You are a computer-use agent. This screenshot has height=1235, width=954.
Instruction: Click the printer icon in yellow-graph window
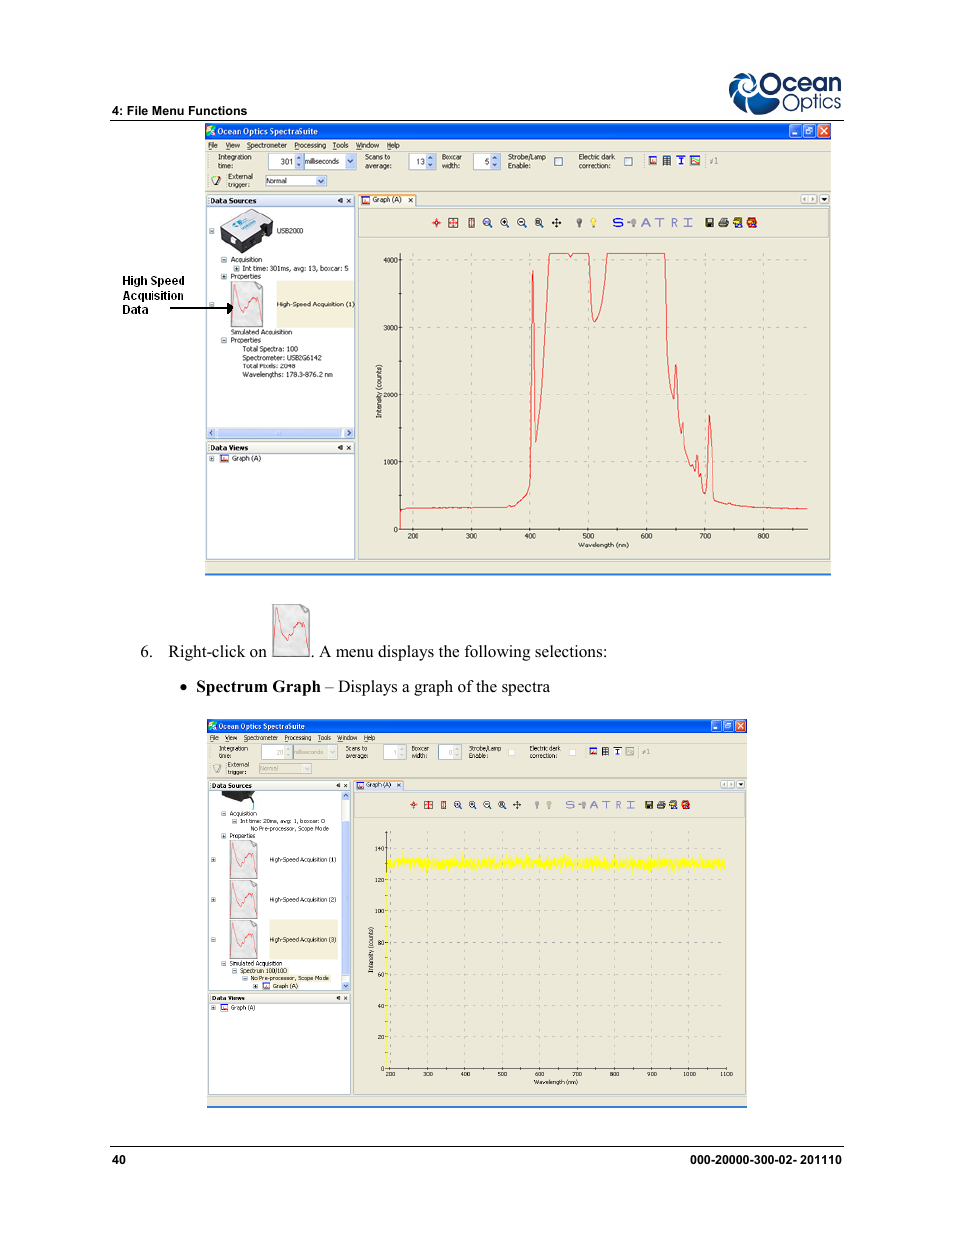[x=661, y=805]
